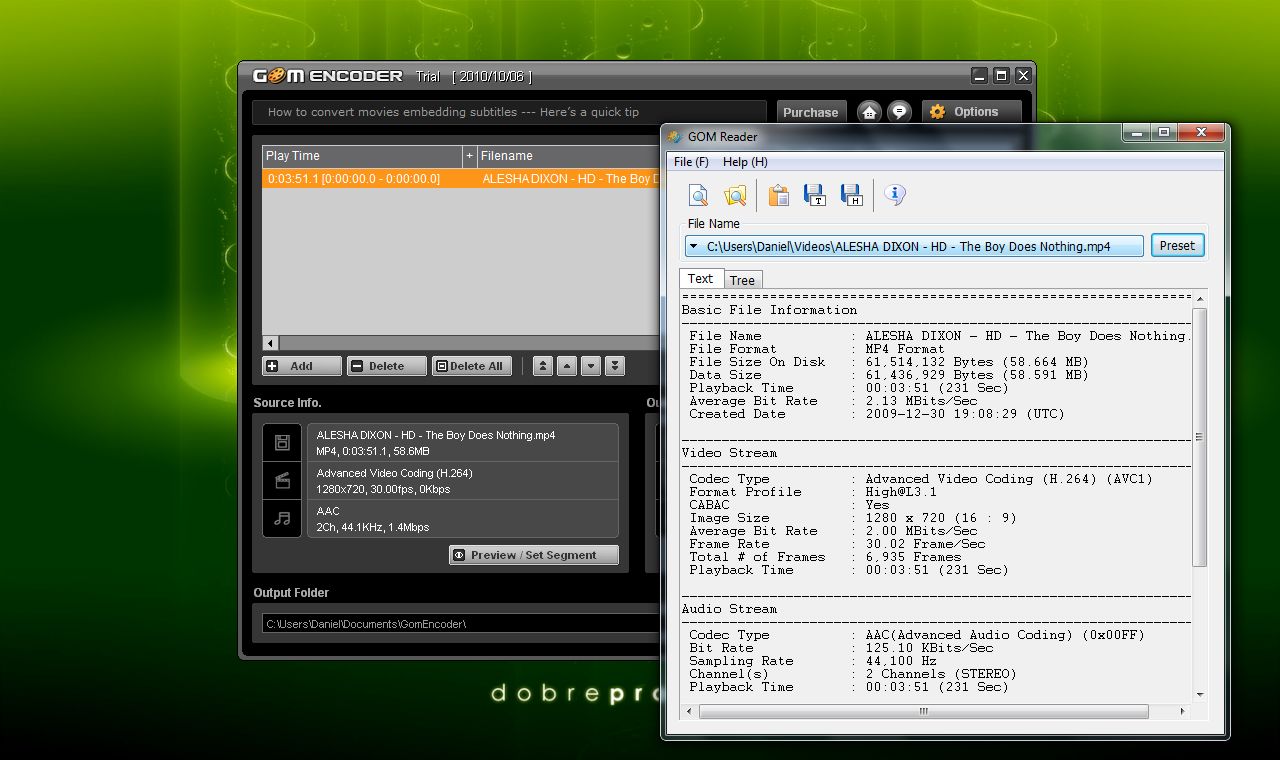Click the home icon in GOM Encoder
Image resolution: width=1280 pixels, height=760 pixels.
pos(869,112)
